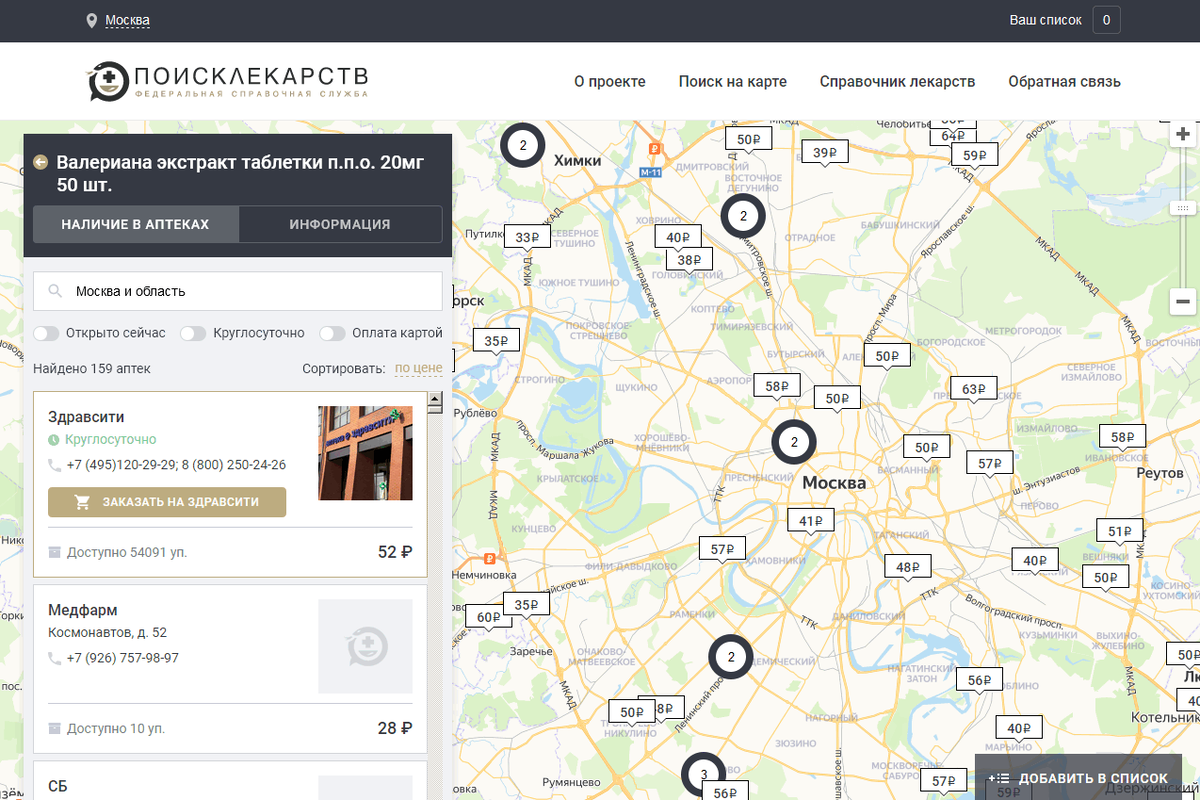This screenshot has width=1200, height=800.
Task: Open the Здравсити pharmacy photo
Action: [365, 453]
